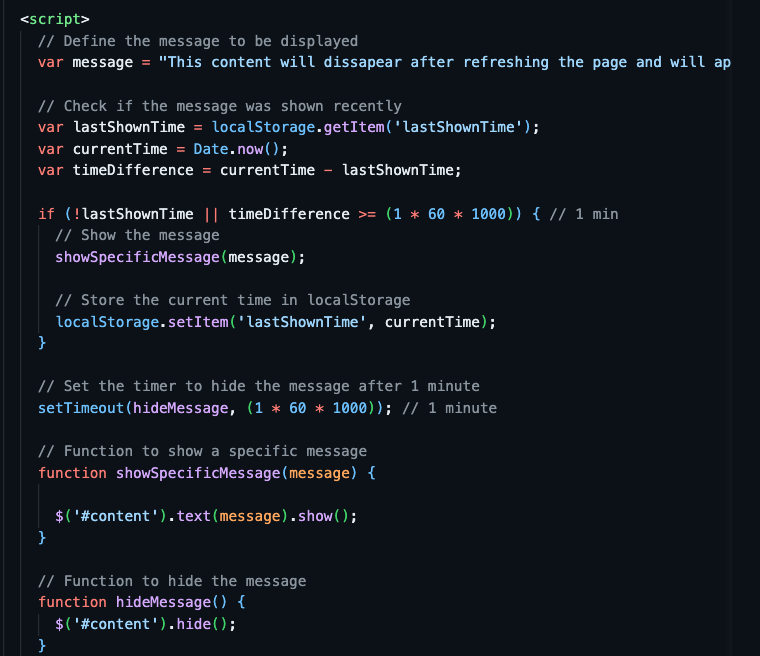Place cursor on the message variable string
The width and height of the screenshot is (760, 656).
pyautogui.click(x=444, y=63)
